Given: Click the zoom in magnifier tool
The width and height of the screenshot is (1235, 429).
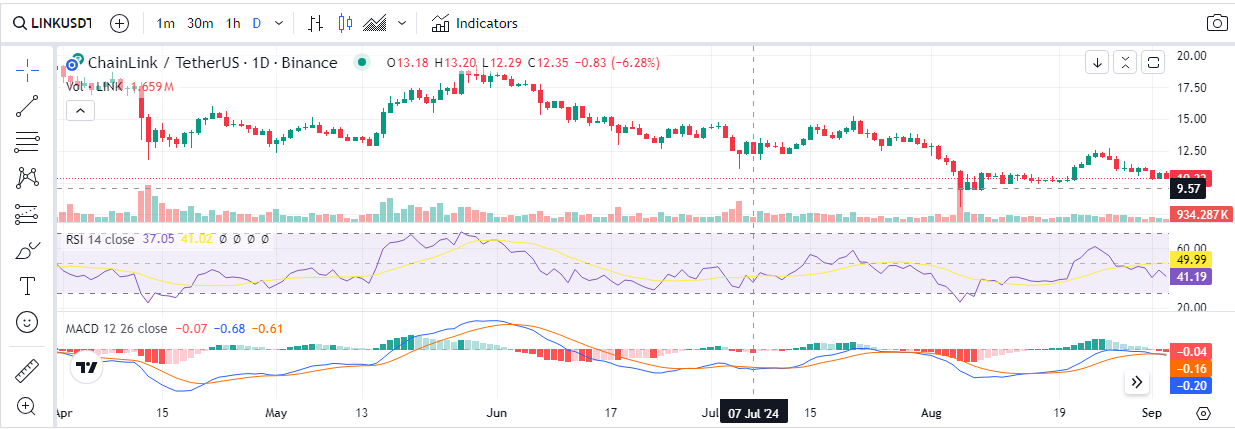Looking at the screenshot, I should tap(27, 406).
